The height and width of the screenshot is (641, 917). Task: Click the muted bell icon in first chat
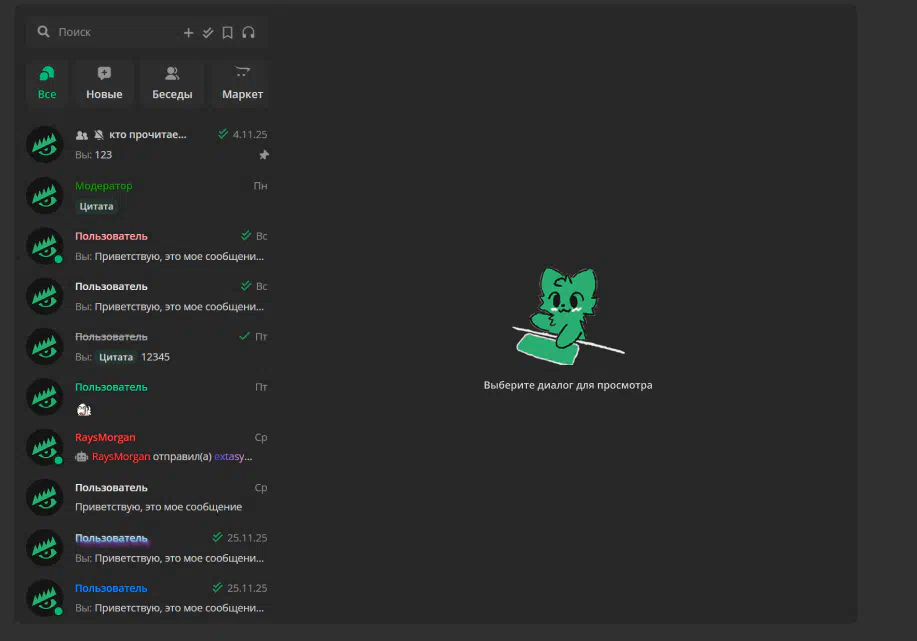[x=99, y=135]
